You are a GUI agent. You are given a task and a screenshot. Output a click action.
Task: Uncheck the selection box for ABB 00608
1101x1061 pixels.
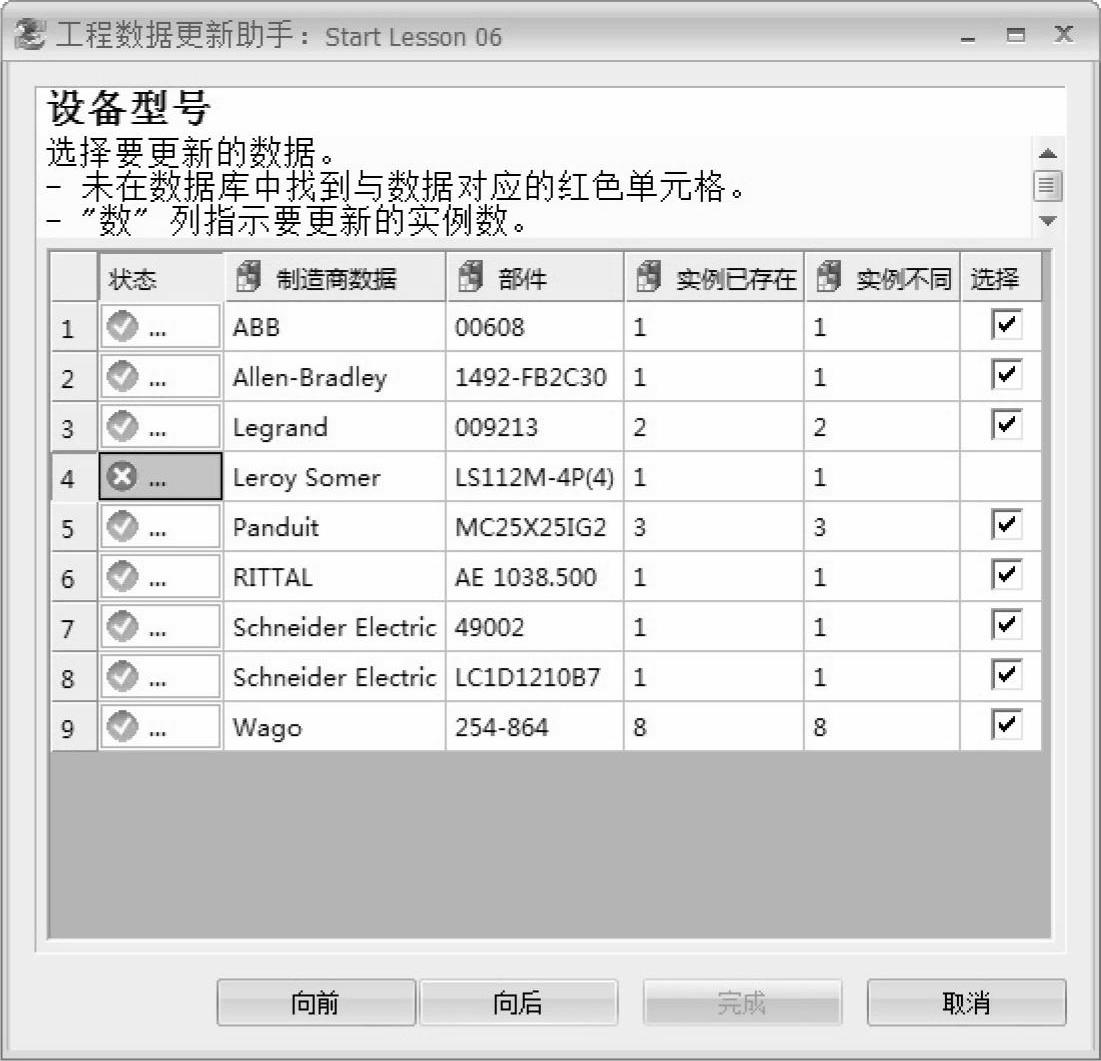[x=1006, y=324]
